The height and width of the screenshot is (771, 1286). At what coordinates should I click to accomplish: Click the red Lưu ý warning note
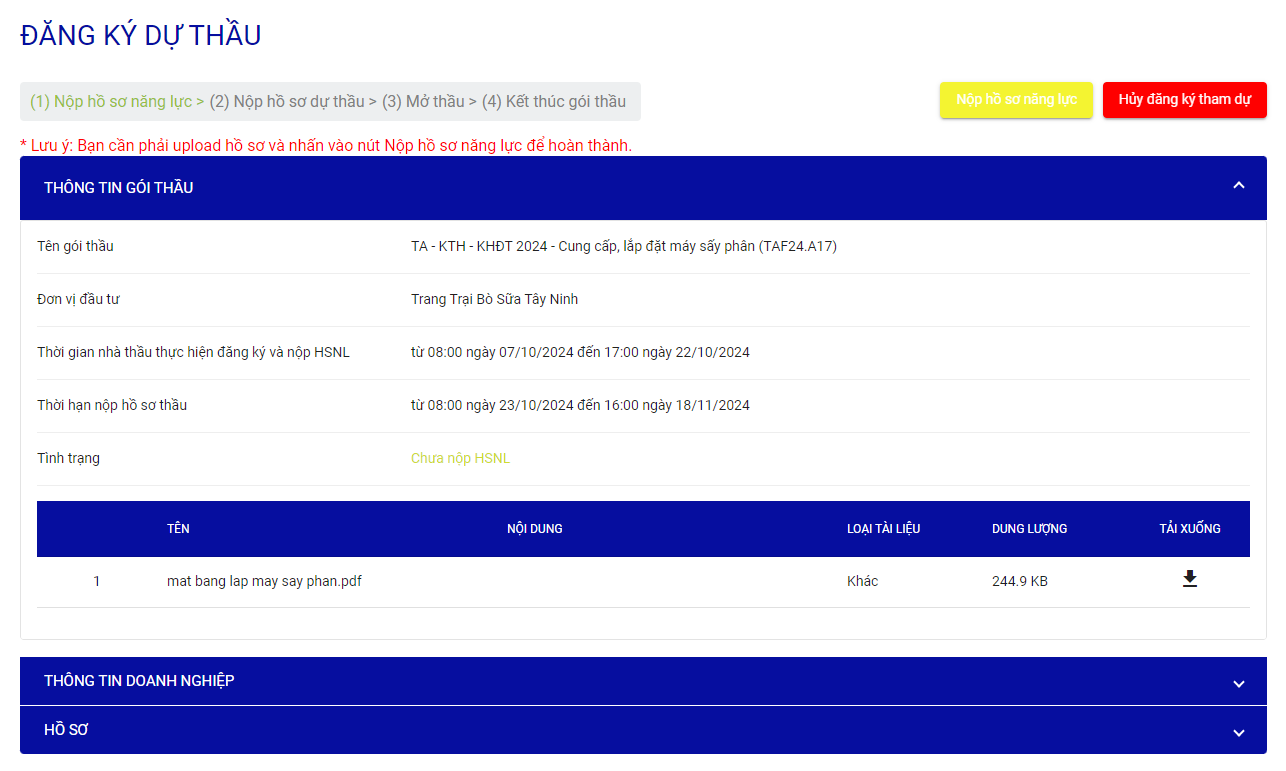(x=326, y=146)
